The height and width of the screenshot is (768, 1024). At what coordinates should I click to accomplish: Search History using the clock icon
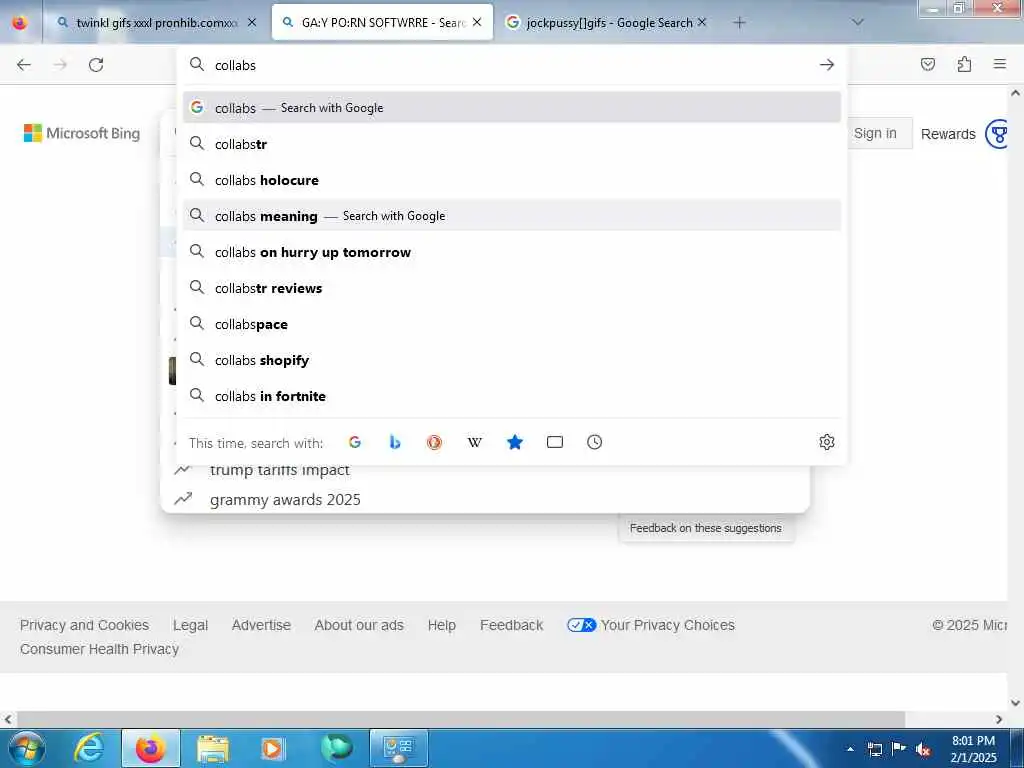594,442
